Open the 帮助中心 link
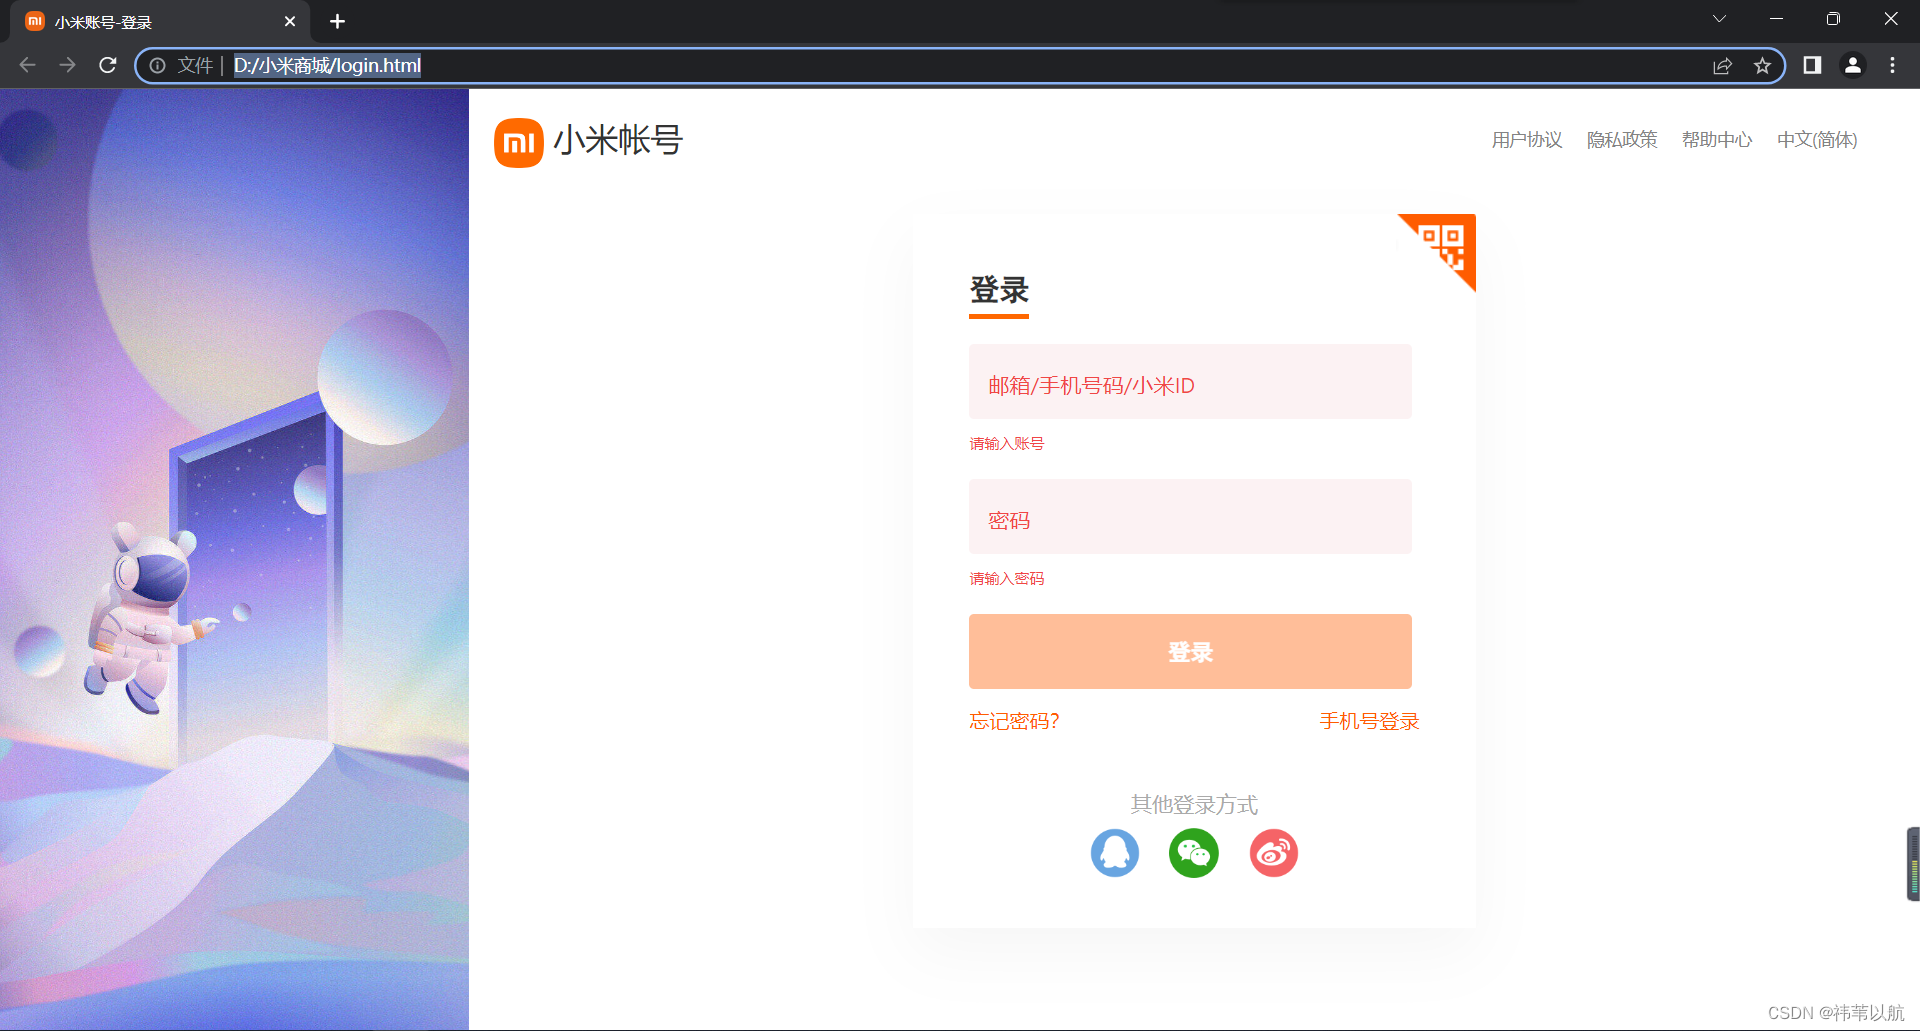The height and width of the screenshot is (1031, 1920). pos(1717,140)
